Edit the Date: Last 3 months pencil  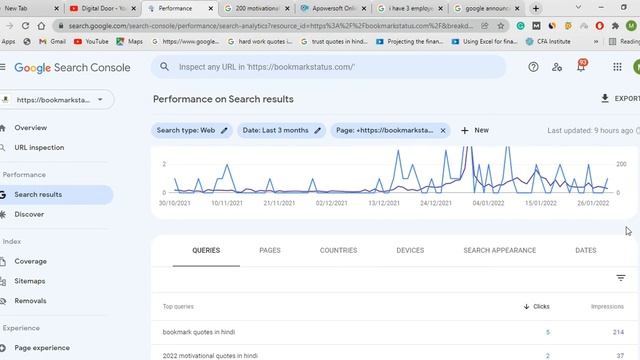tap(318, 131)
